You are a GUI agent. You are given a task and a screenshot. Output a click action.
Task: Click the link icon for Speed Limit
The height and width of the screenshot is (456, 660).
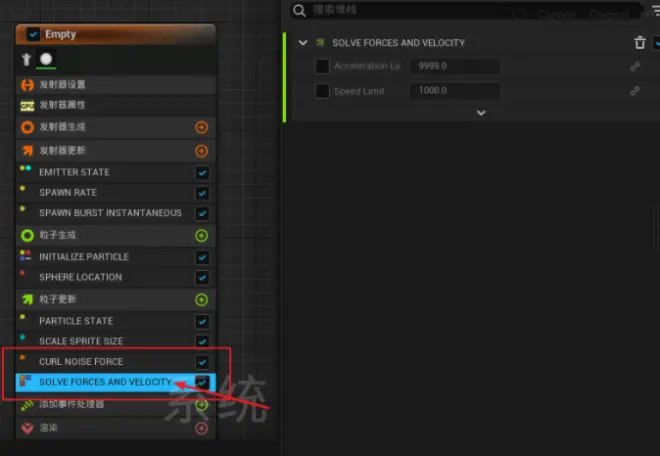[x=635, y=91]
